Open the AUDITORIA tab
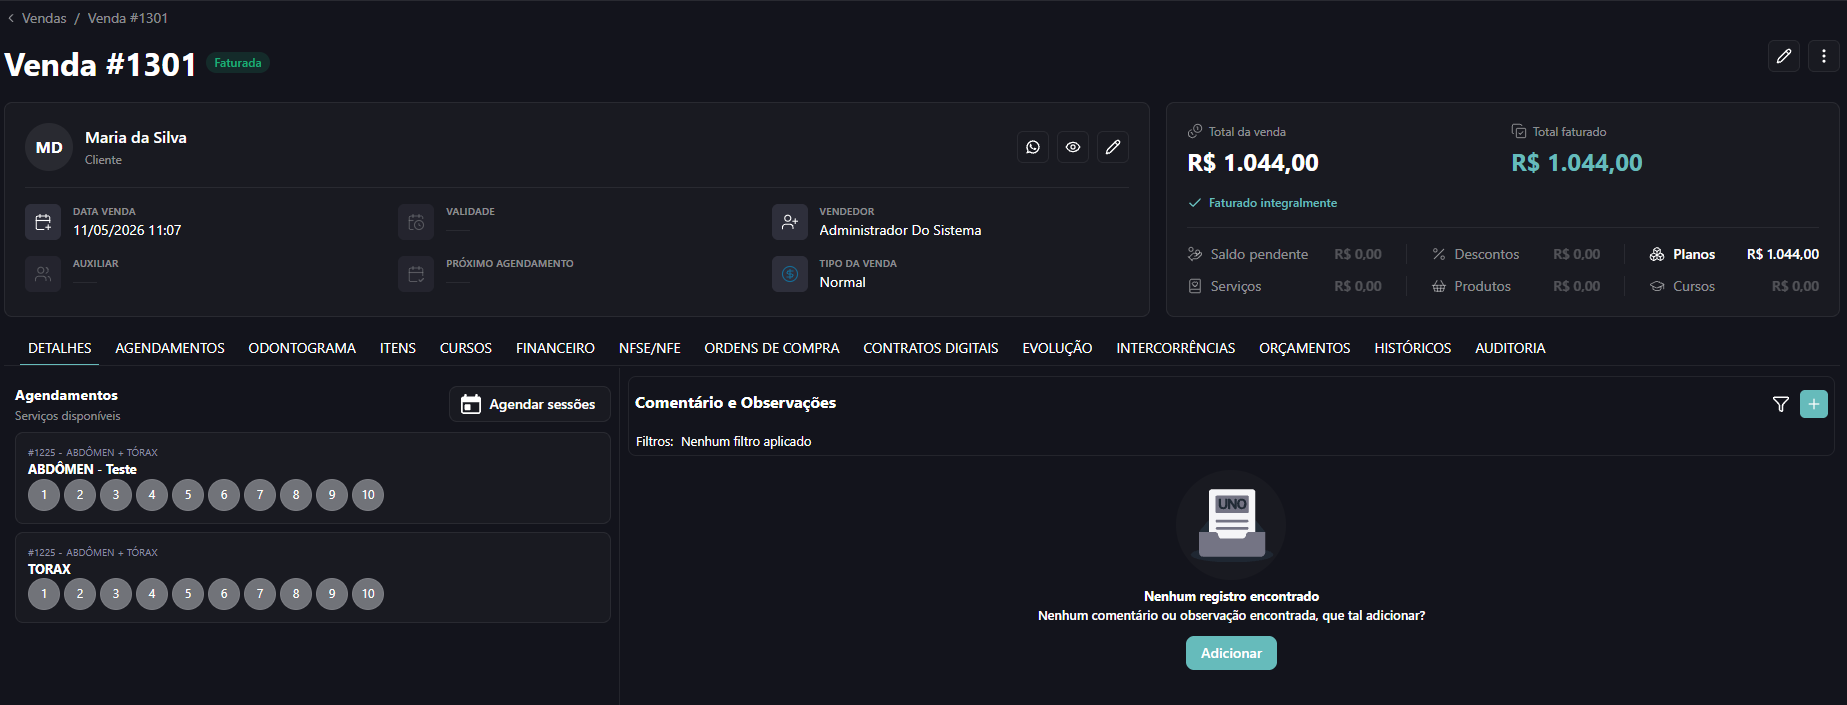1847x705 pixels. tap(1510, 348)
